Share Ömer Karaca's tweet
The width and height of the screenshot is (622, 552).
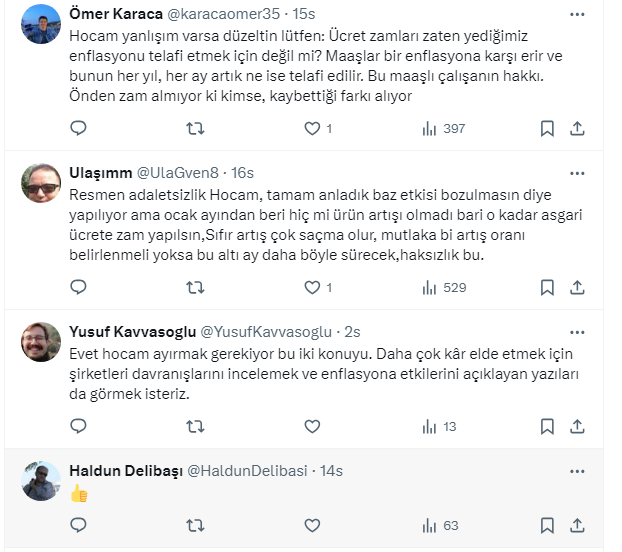click(577, 128)
